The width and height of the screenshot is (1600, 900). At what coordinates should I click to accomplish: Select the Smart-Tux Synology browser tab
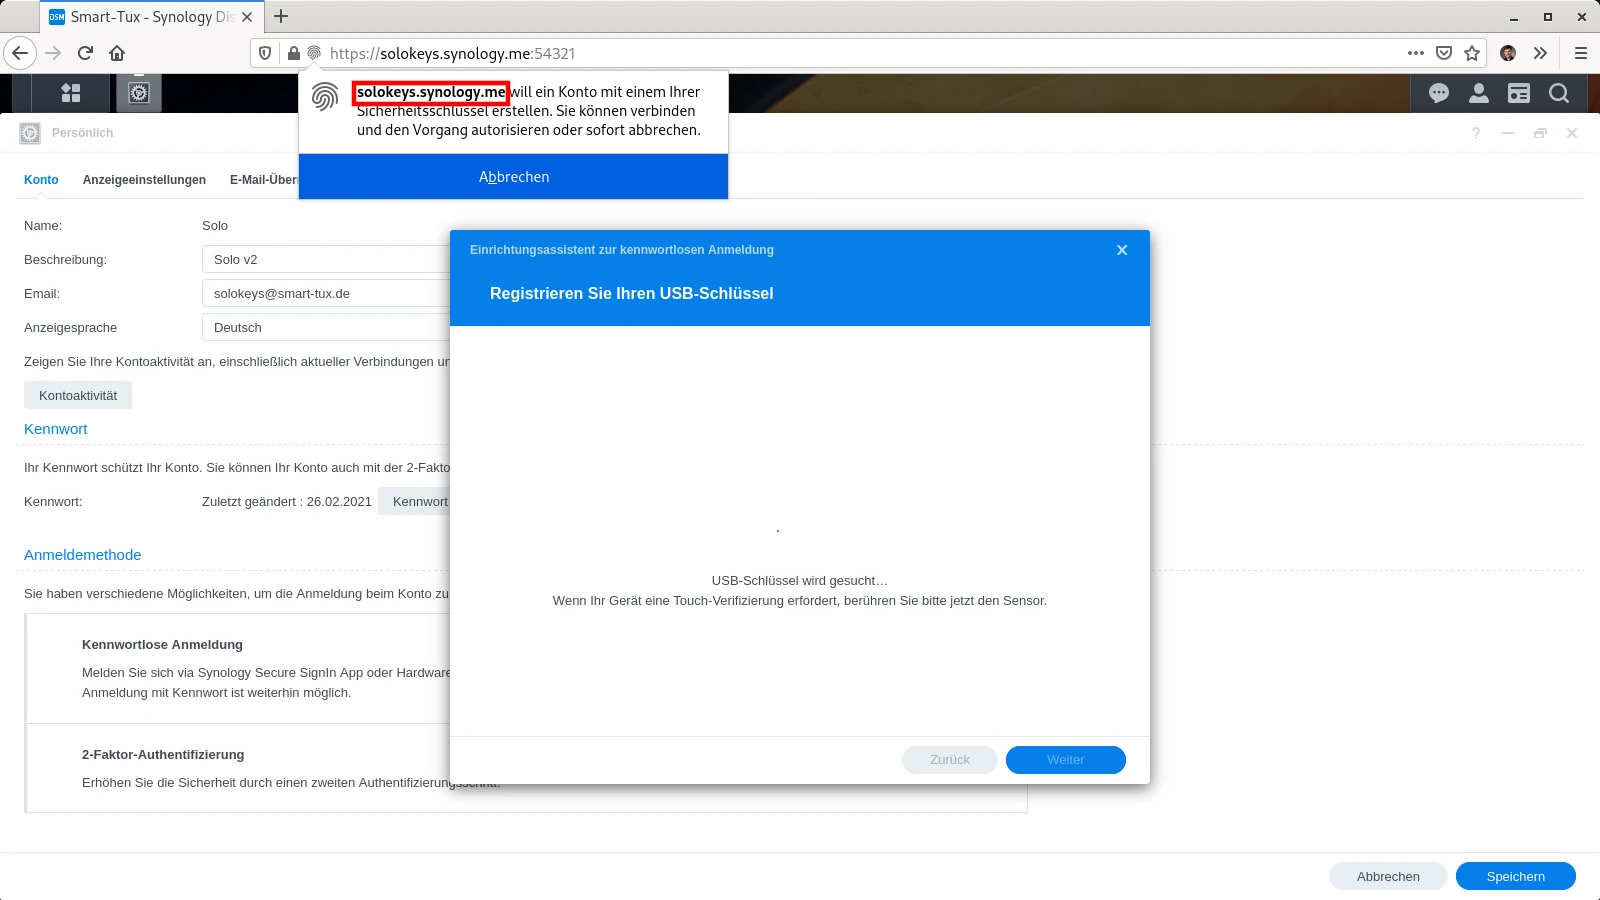151,17
